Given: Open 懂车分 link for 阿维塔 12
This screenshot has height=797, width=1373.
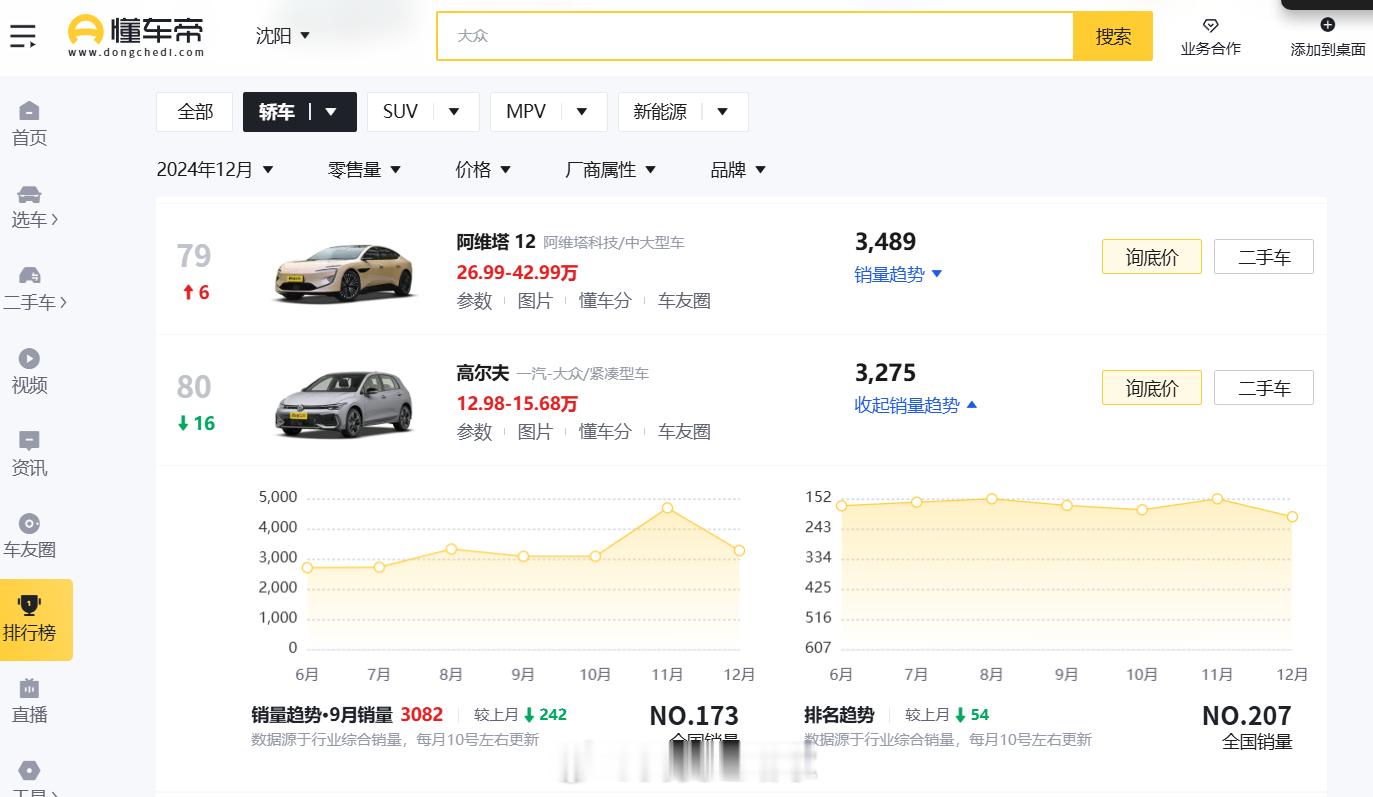Looking at the screenshot, I should pos(605,301).
